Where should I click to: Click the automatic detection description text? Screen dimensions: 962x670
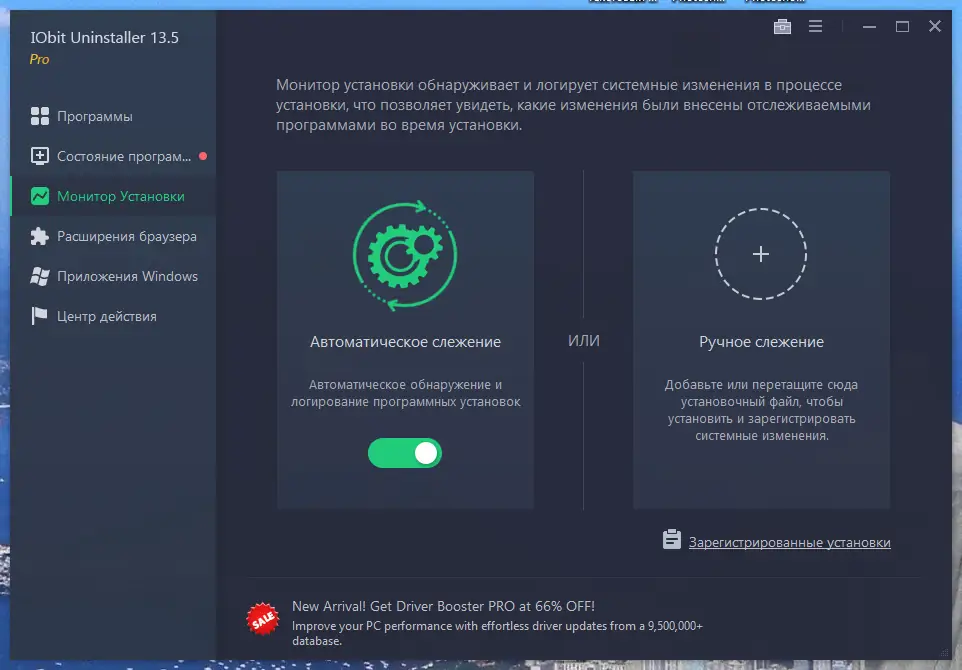406,393
